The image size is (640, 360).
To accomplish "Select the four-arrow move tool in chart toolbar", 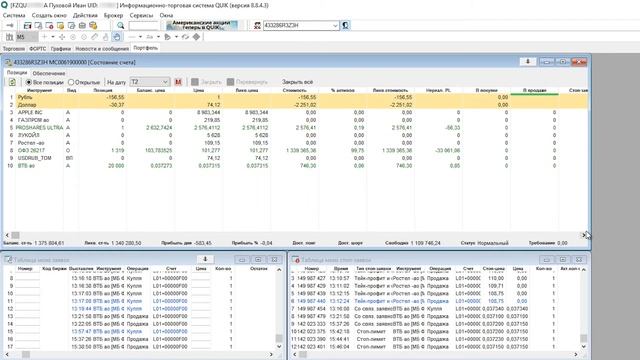I will (x=62, y=37).
